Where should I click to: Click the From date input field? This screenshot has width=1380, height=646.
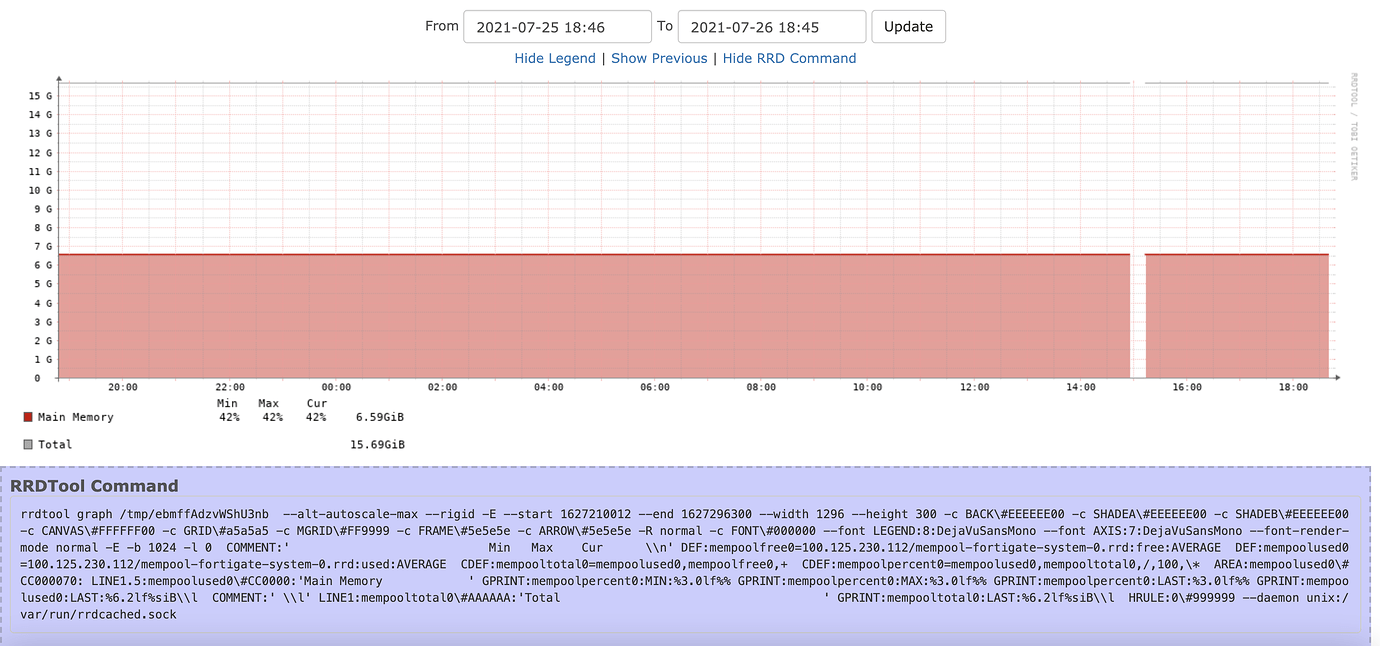[x=557, y=27]
